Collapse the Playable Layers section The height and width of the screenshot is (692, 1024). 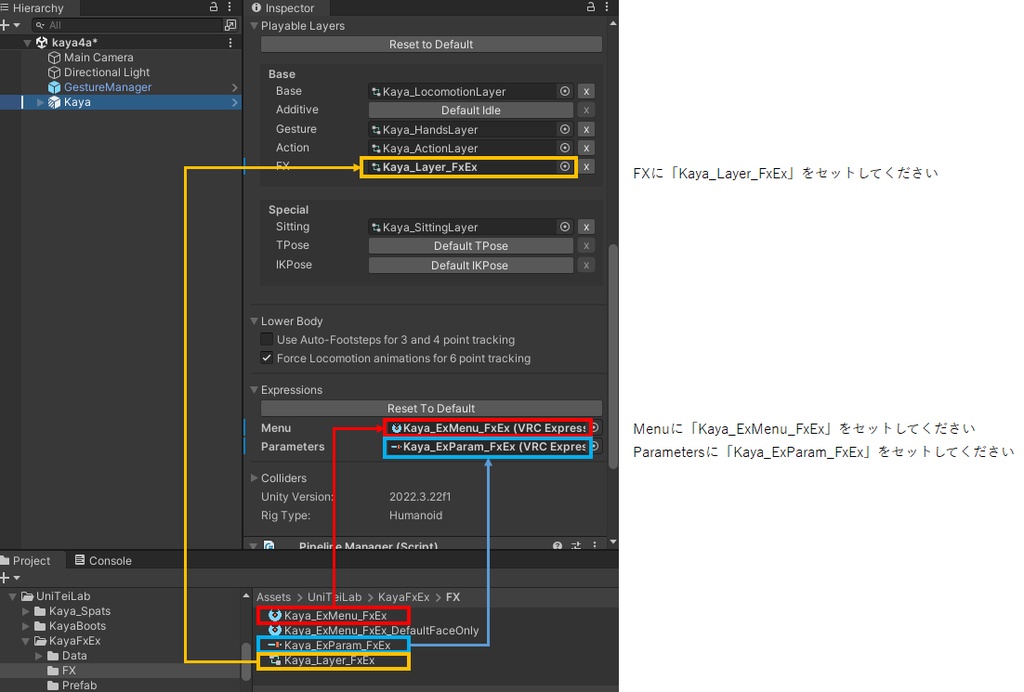tap(254, 26)
